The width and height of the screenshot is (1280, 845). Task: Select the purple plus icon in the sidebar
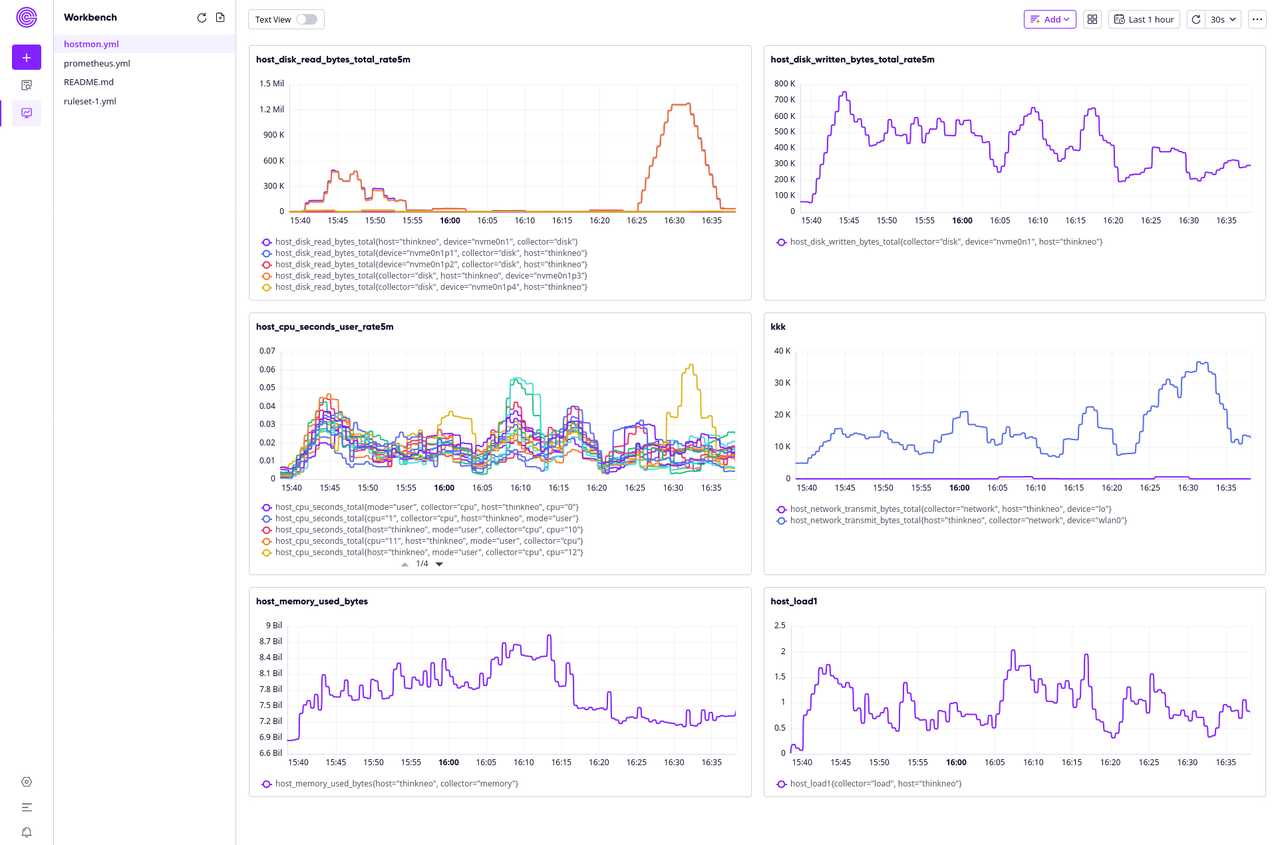[x=25, y=57]
